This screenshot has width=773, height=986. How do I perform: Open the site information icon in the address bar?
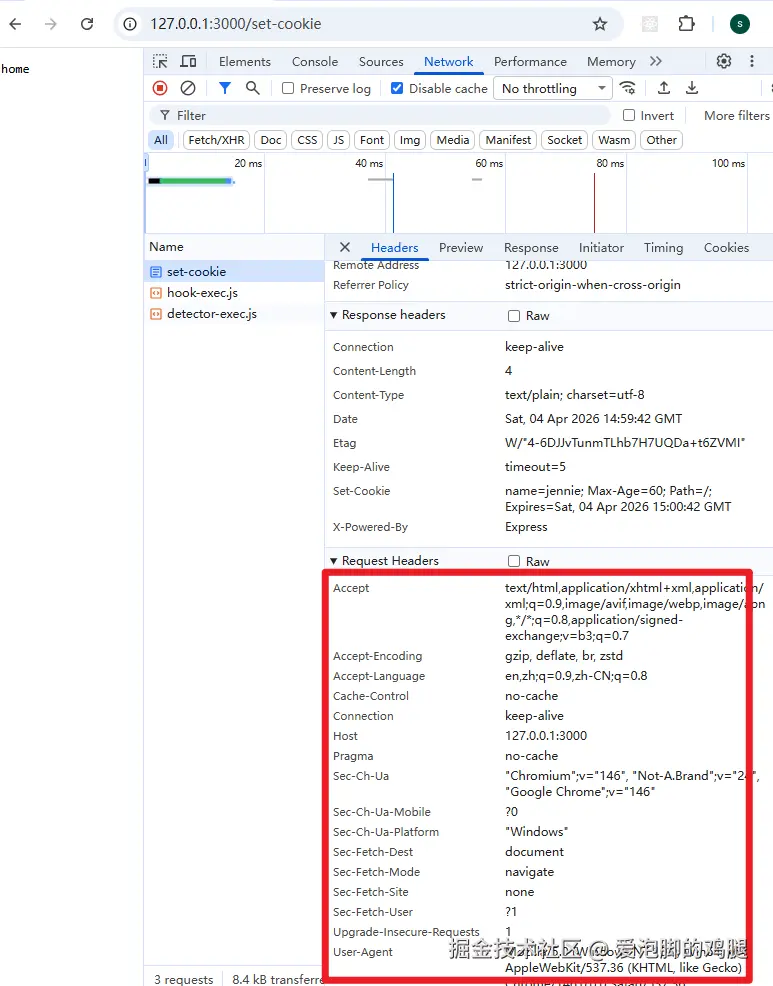click(x=130, y=24)
